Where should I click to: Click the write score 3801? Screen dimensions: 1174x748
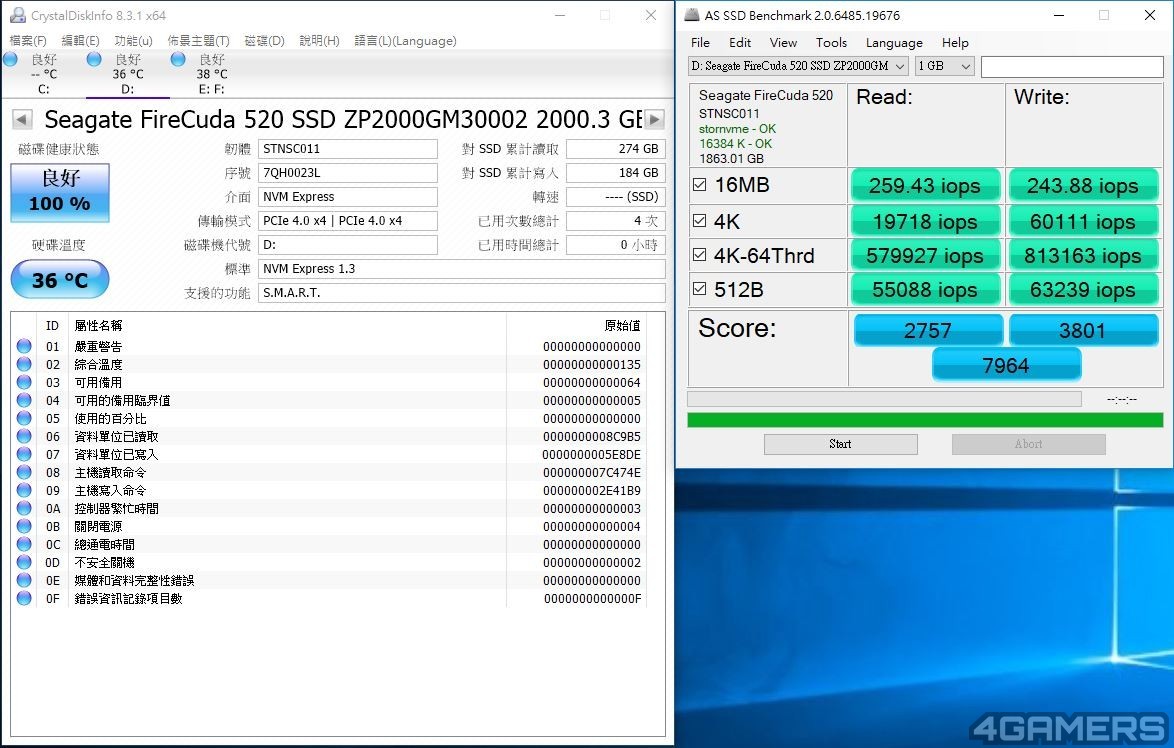(x=1083, y=330)
